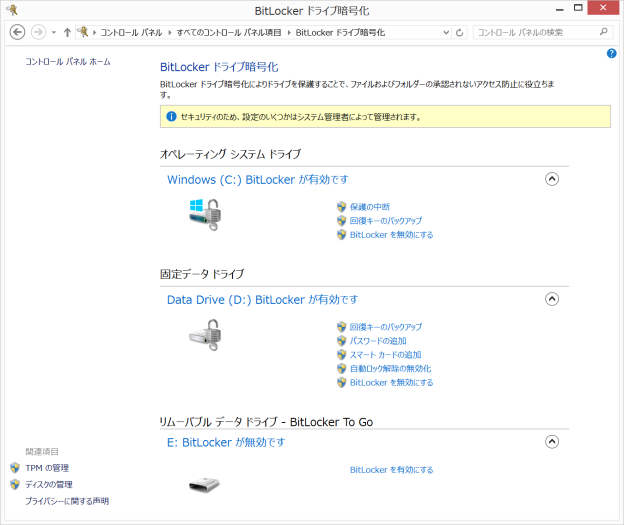
Task: Click the info icon in yellow notice
Action: tap(171, 117)
